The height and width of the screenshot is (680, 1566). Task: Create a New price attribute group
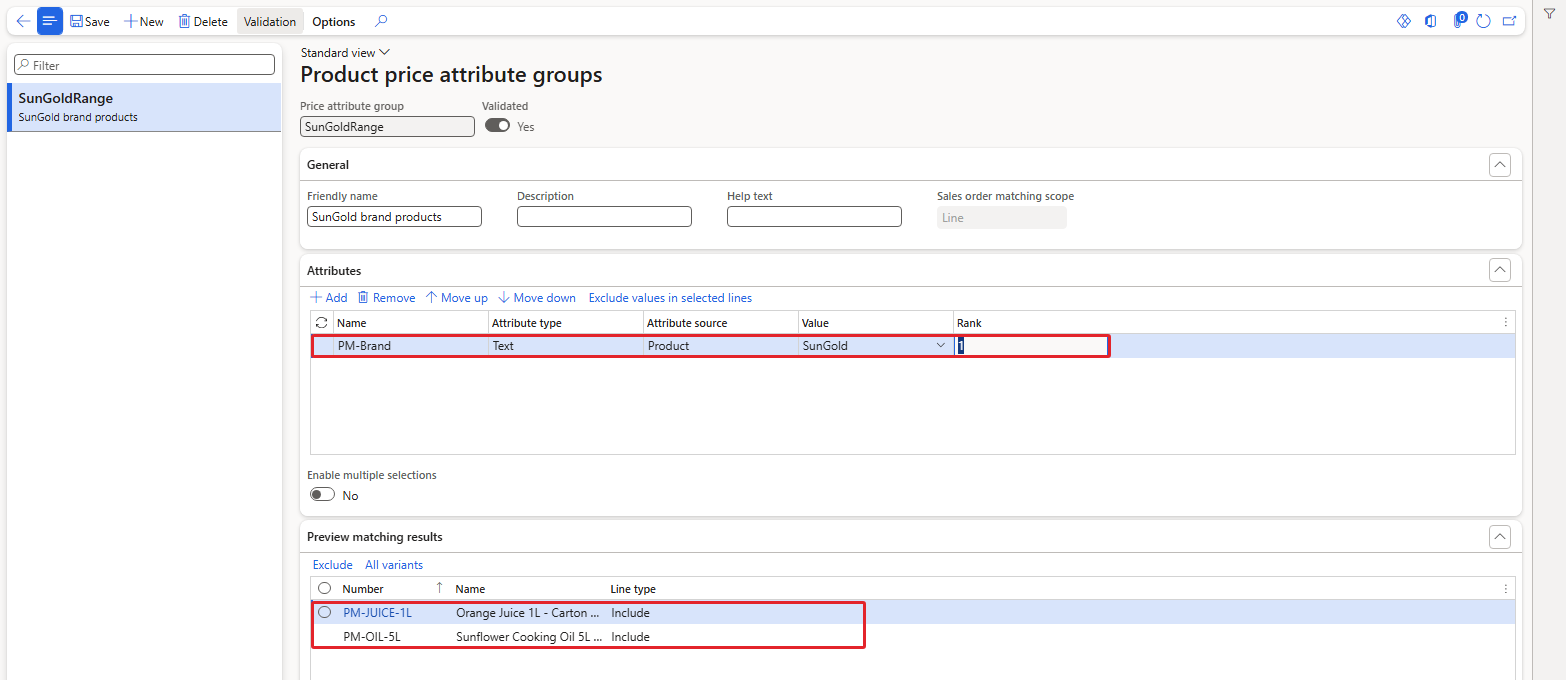(144, 21)
